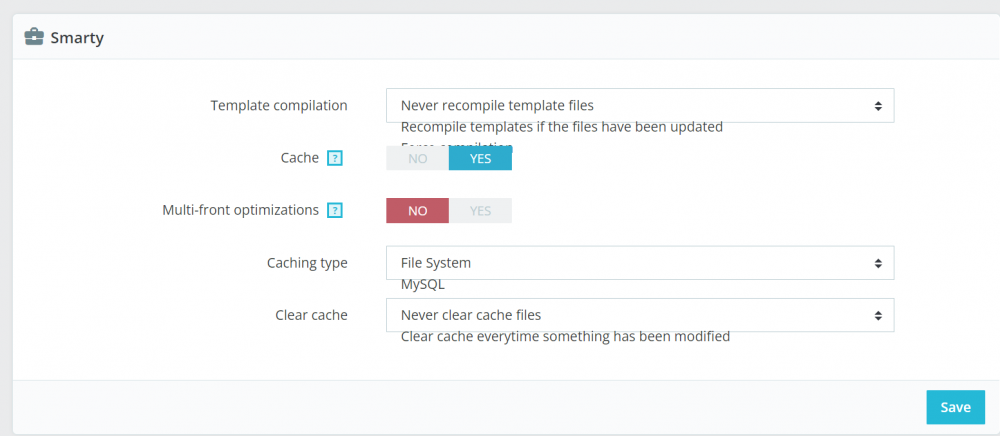Click the "Multi-front optimizations" label text
Screen dimensions: 1000x436
coord(240,210)
